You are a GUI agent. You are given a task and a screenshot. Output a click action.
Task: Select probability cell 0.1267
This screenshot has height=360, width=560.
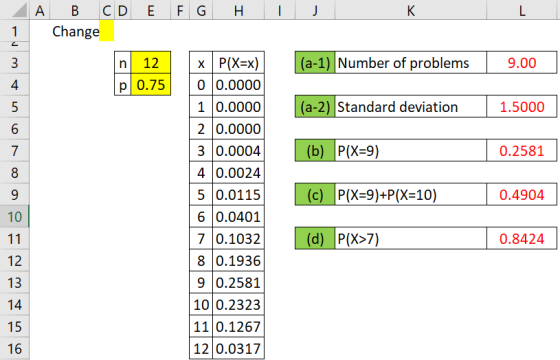tap(239, 327)
